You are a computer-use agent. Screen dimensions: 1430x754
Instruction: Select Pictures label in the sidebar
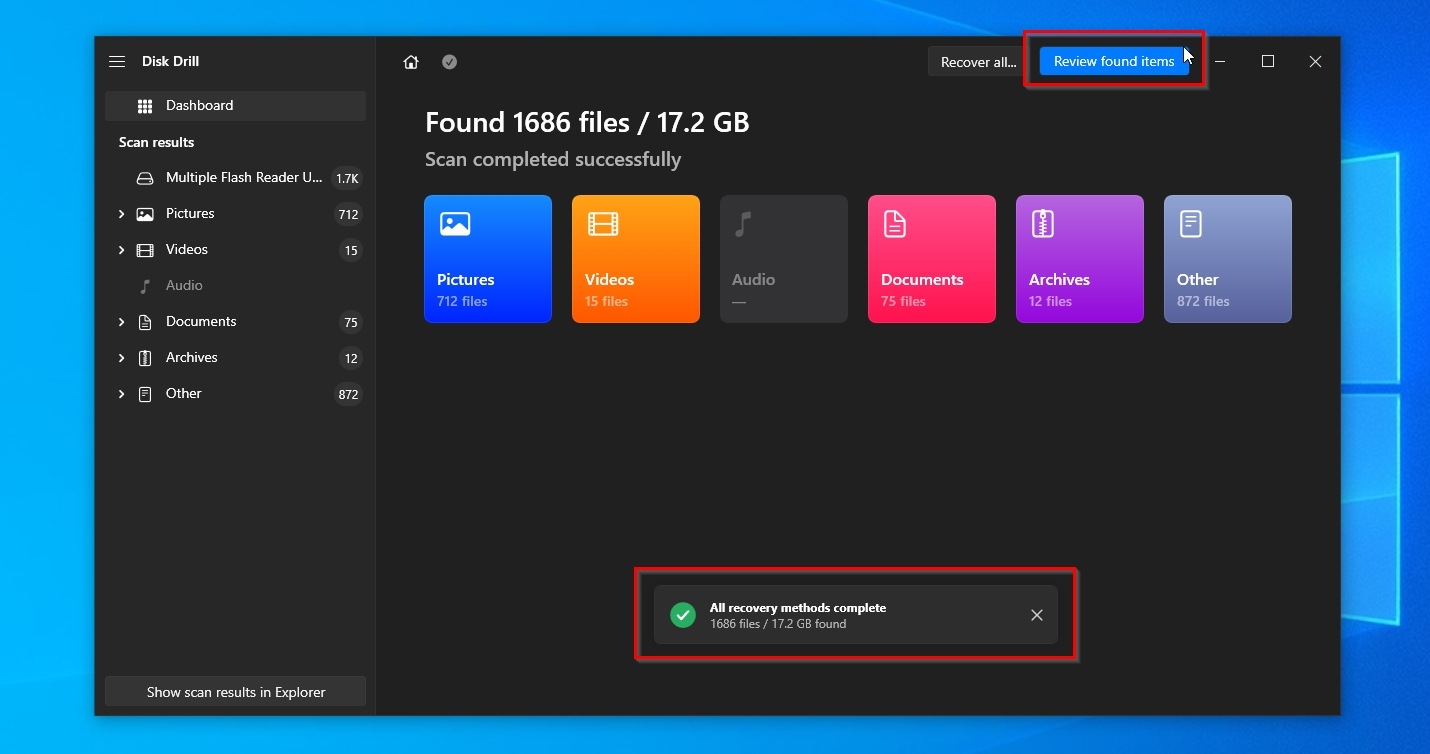pyautogui.click(x=190, y=214)
